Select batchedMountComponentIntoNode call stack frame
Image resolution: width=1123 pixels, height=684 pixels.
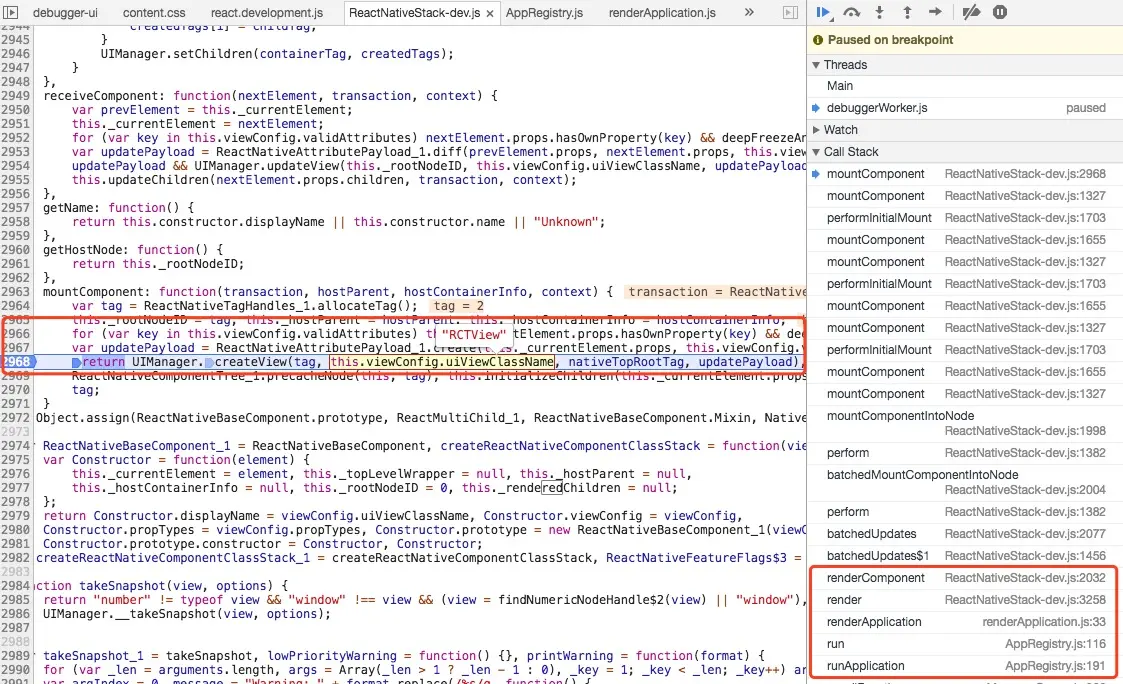pos(965,482)
